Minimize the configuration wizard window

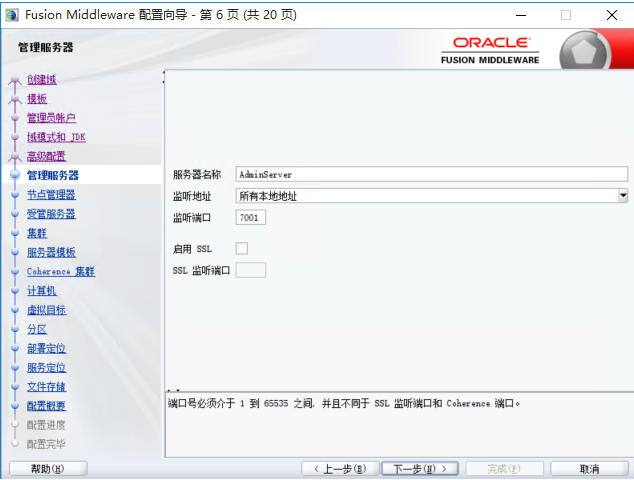[521, 15]
